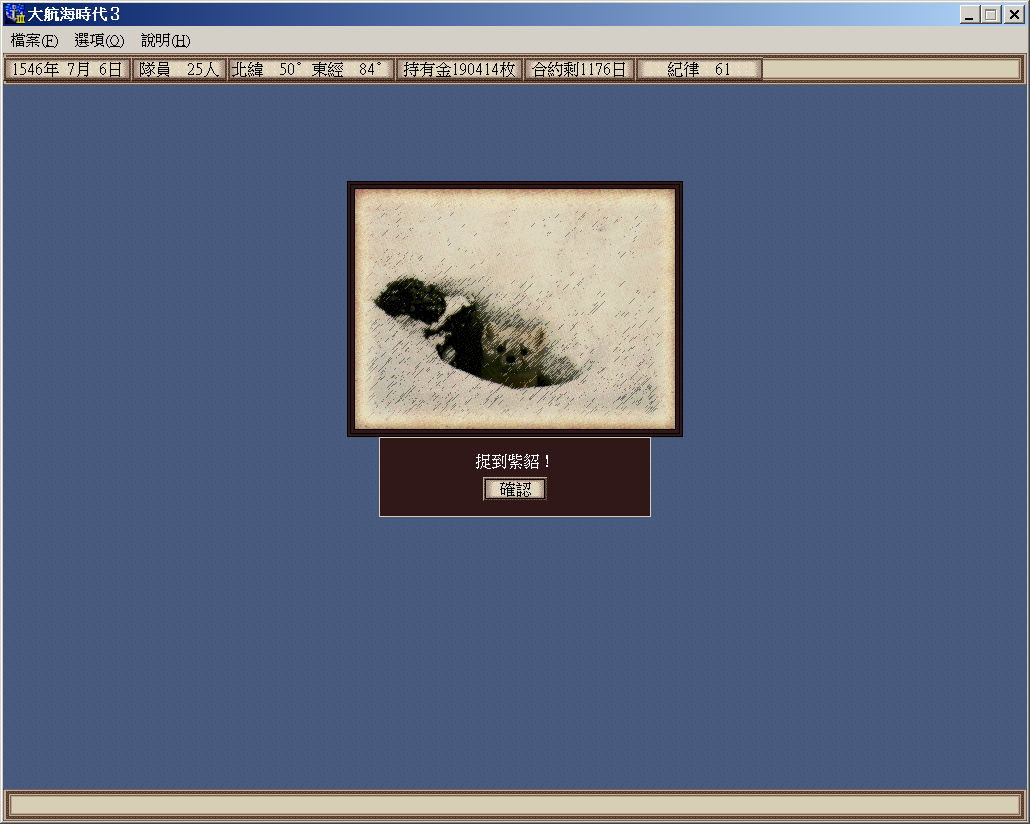The height and width of the screenshot is (824, 1030).
Task: Open the 檔案(F) menu
Action: tap(34, 41)
